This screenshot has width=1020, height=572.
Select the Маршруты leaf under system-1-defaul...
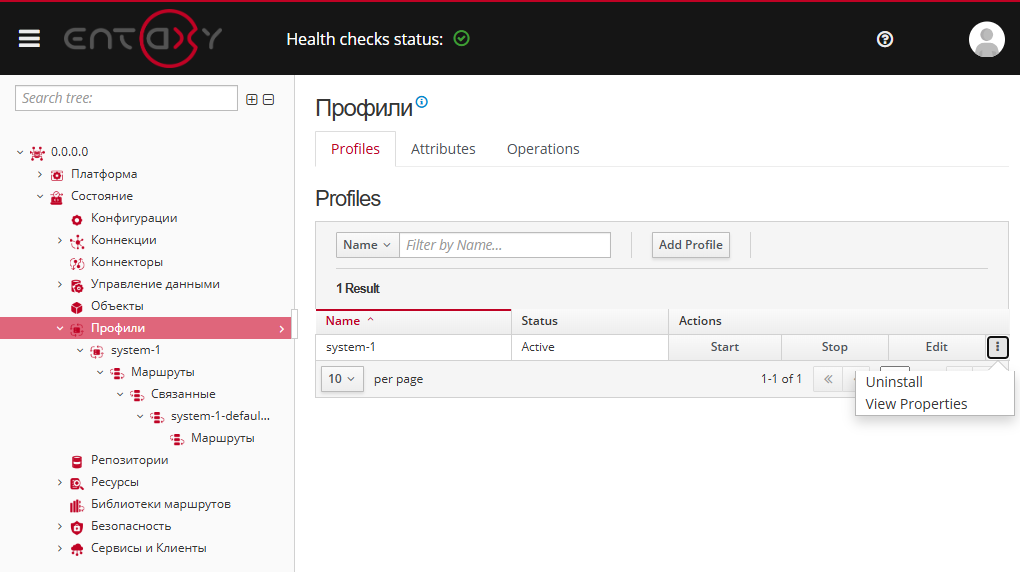222,439
